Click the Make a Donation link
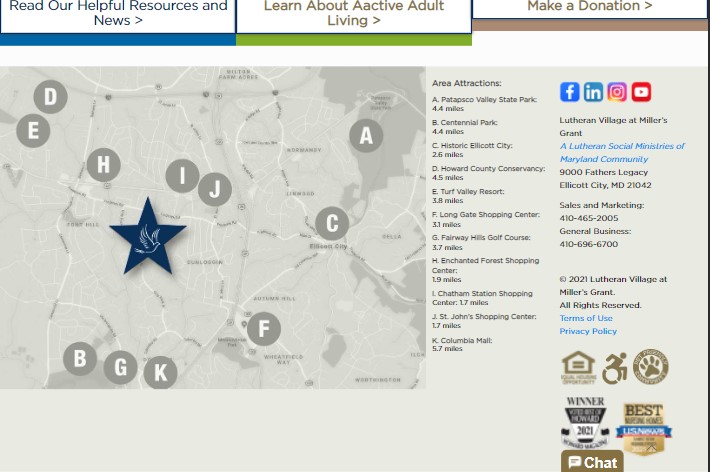 pyautogui.click(x=590, y=7)
